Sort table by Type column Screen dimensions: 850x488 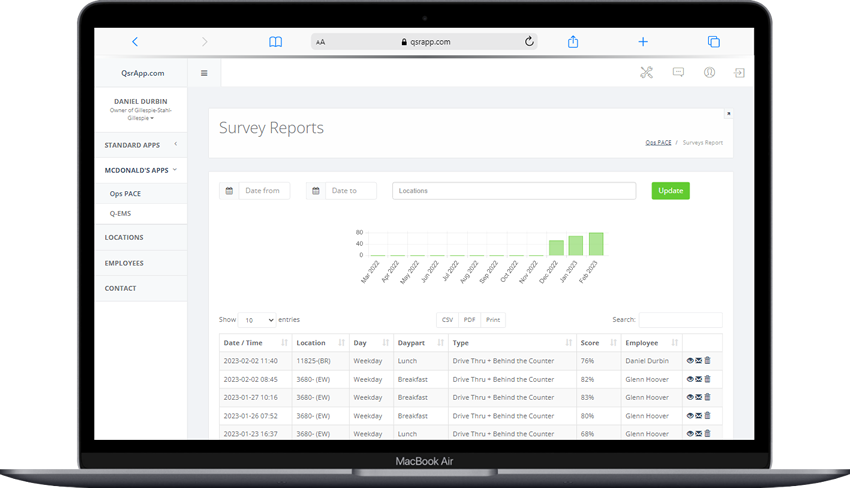(x=512, y=343)
